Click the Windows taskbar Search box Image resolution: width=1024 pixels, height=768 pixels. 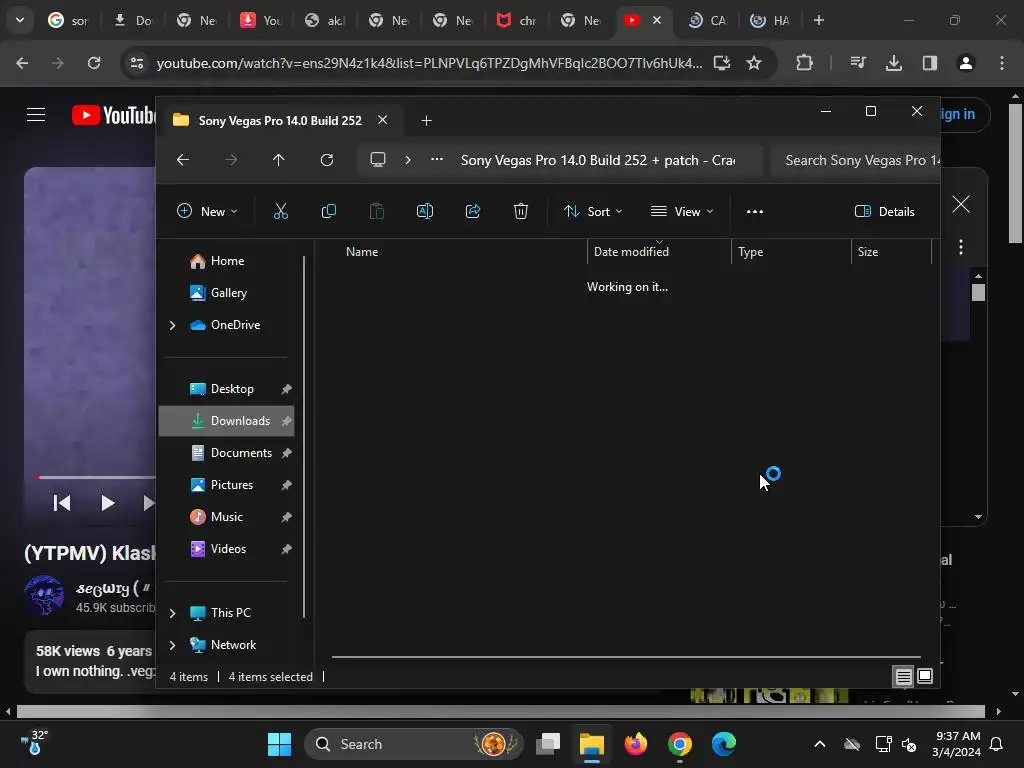point(414,744)
